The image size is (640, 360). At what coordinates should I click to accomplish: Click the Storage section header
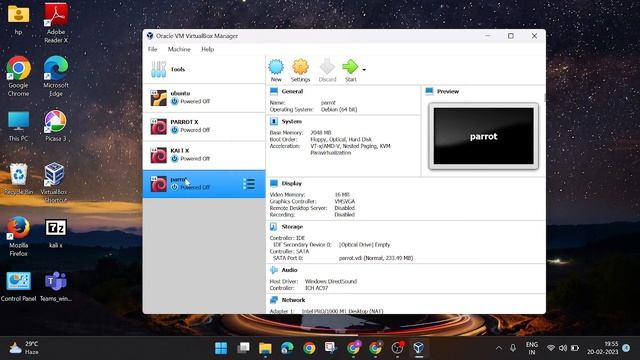pos(292,227)
